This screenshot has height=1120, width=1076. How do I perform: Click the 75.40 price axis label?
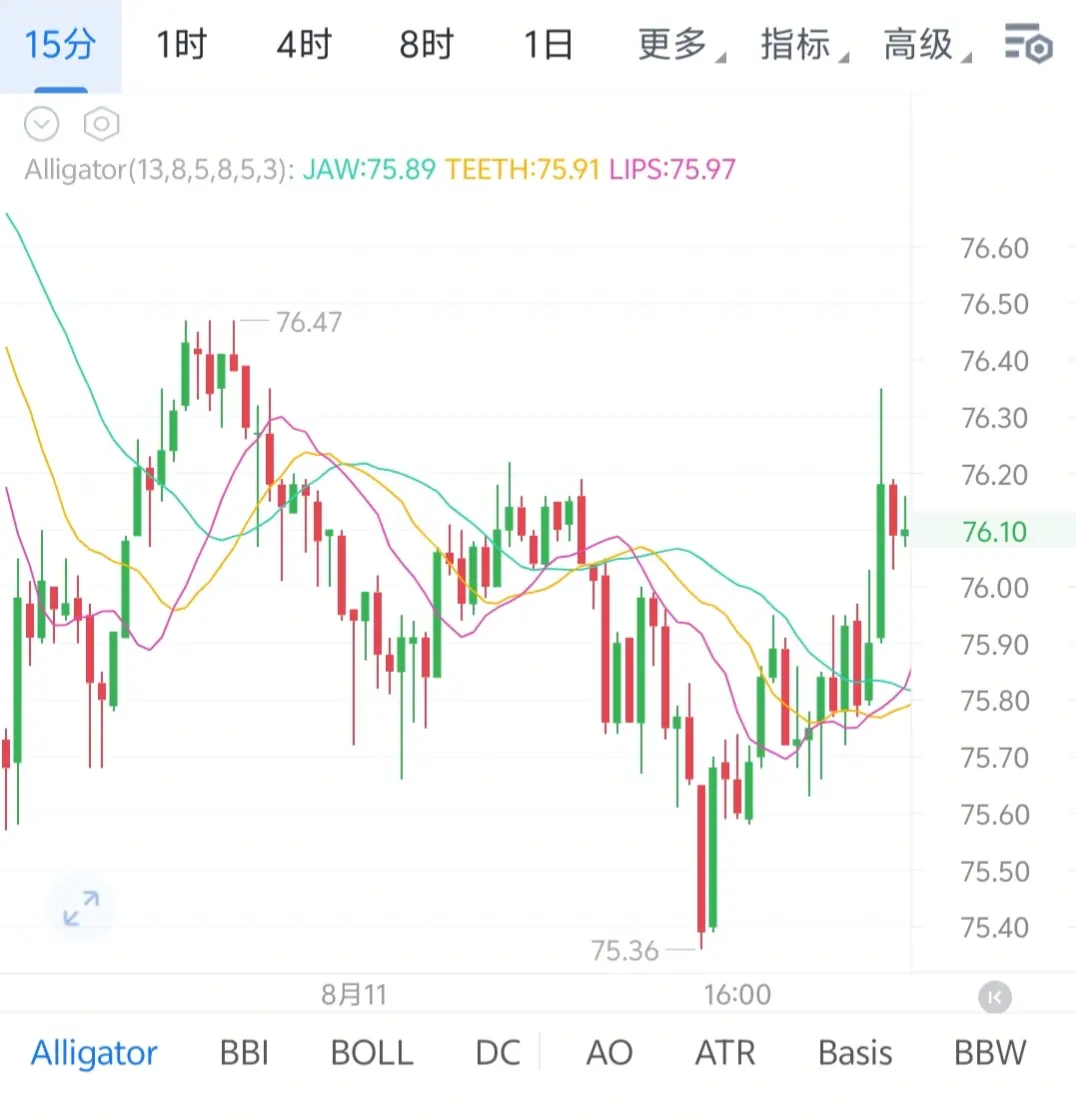click(x=995, y=928)
